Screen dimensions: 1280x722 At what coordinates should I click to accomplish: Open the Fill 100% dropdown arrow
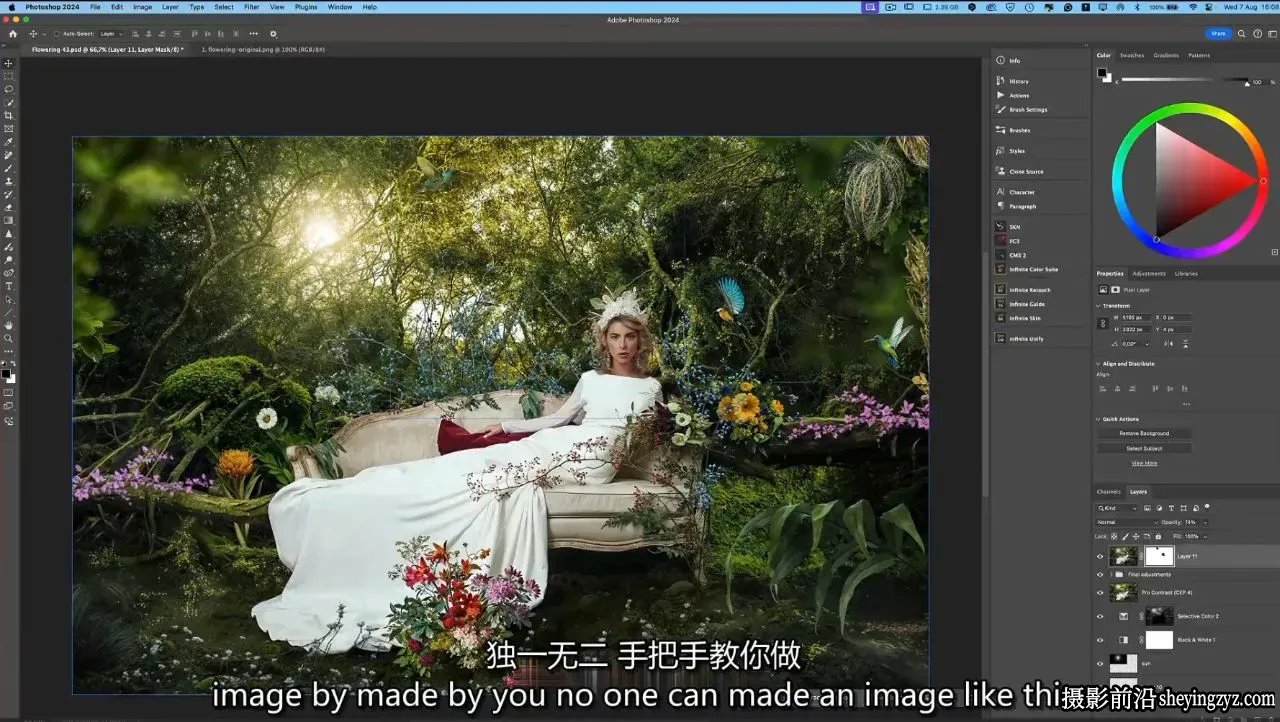tap(1205, 536)
